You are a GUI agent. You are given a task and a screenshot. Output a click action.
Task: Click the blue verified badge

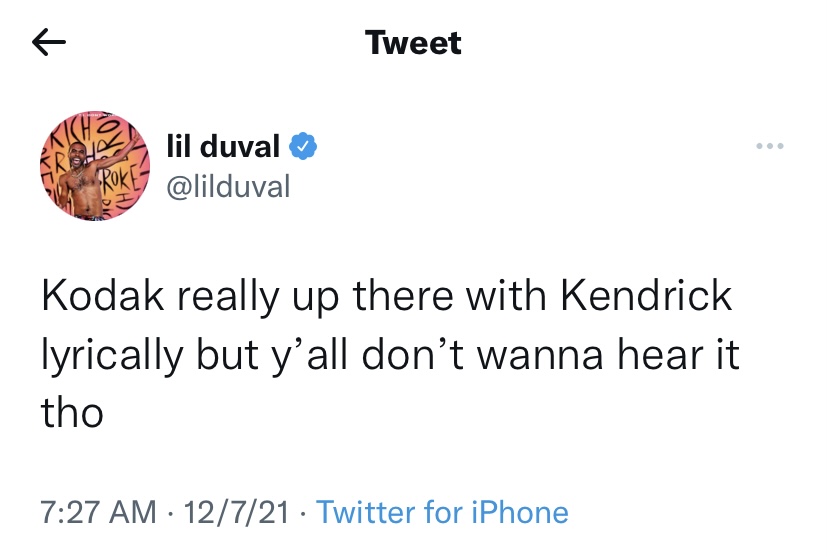pyautogui.click(x=303, y=147)
